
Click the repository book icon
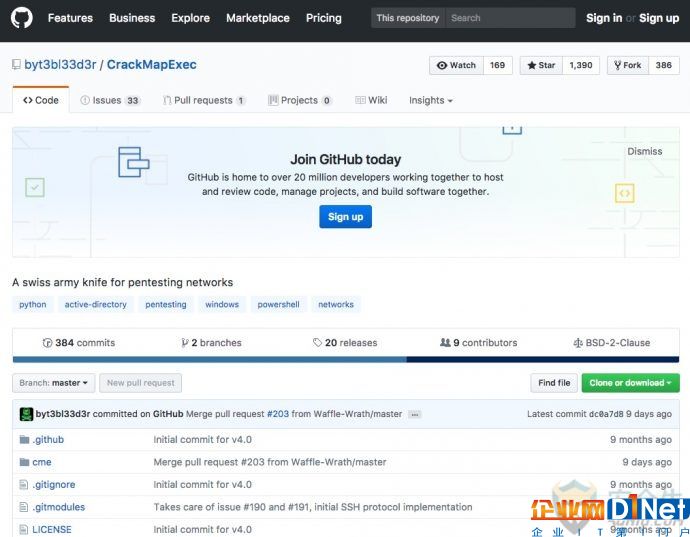click(16, 65)
